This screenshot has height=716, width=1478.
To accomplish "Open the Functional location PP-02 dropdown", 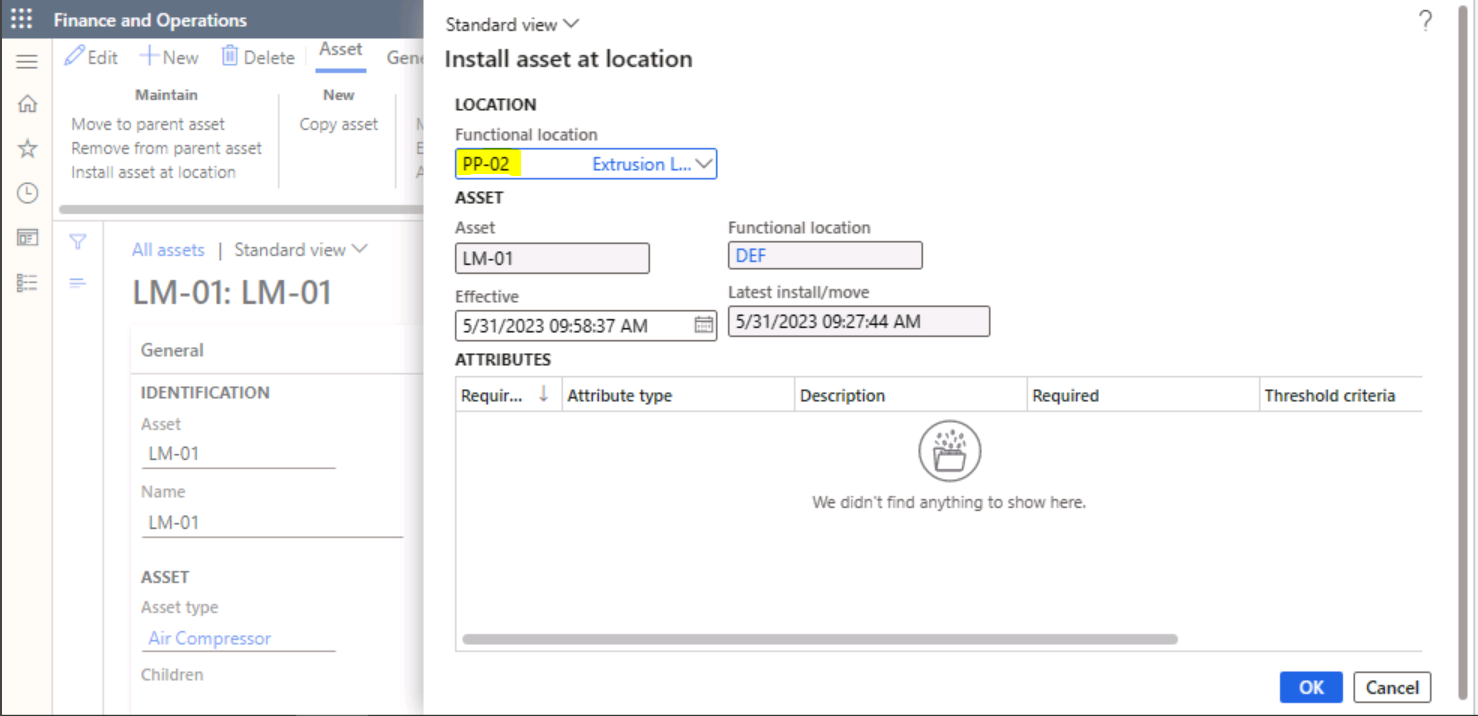I will [x=705, y=164].
